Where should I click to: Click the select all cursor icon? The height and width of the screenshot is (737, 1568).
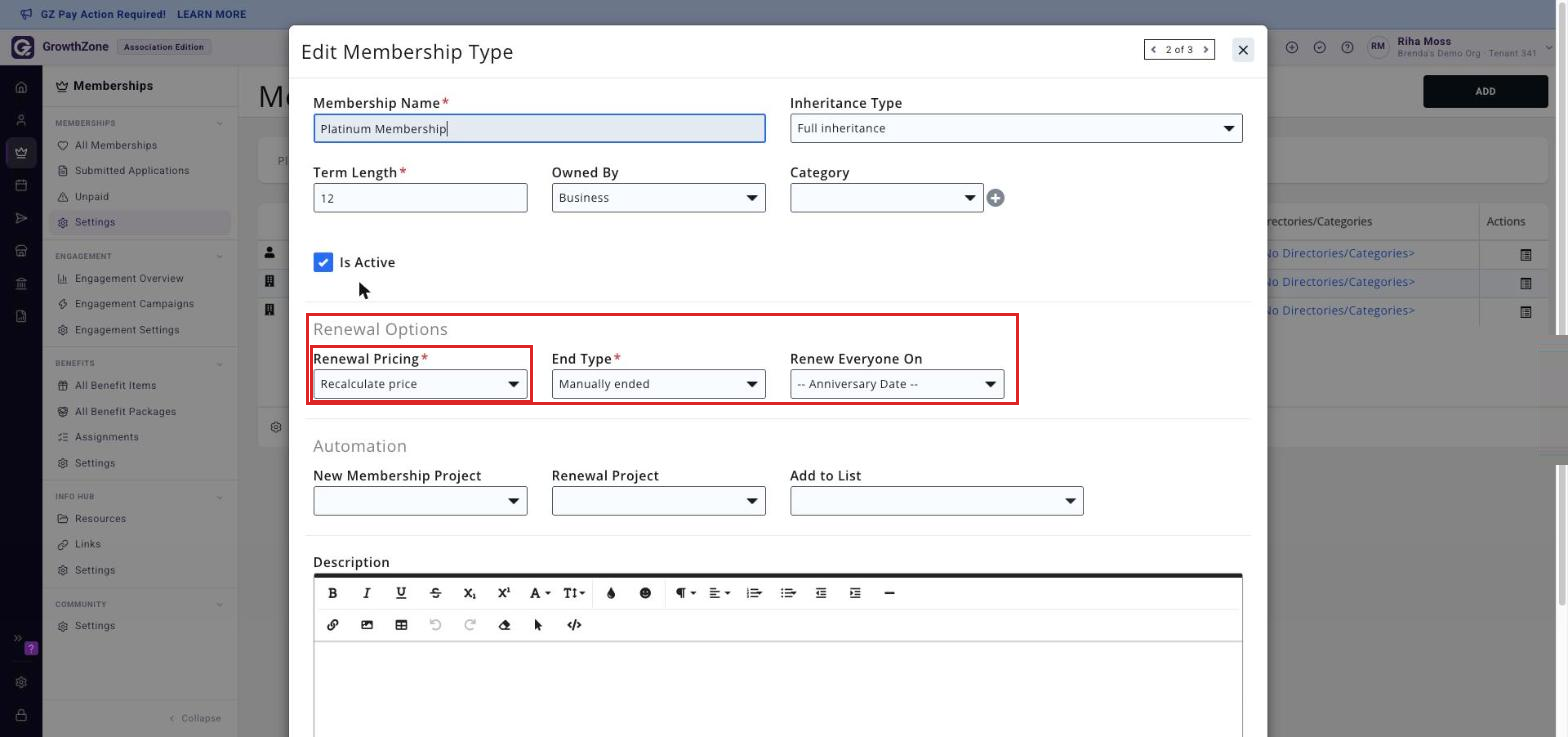(538, 625)
